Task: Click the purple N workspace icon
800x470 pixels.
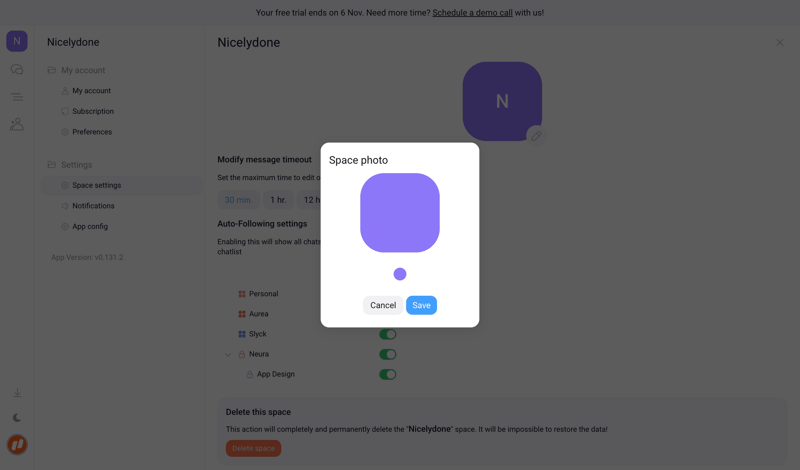Action: click(17, 41)
